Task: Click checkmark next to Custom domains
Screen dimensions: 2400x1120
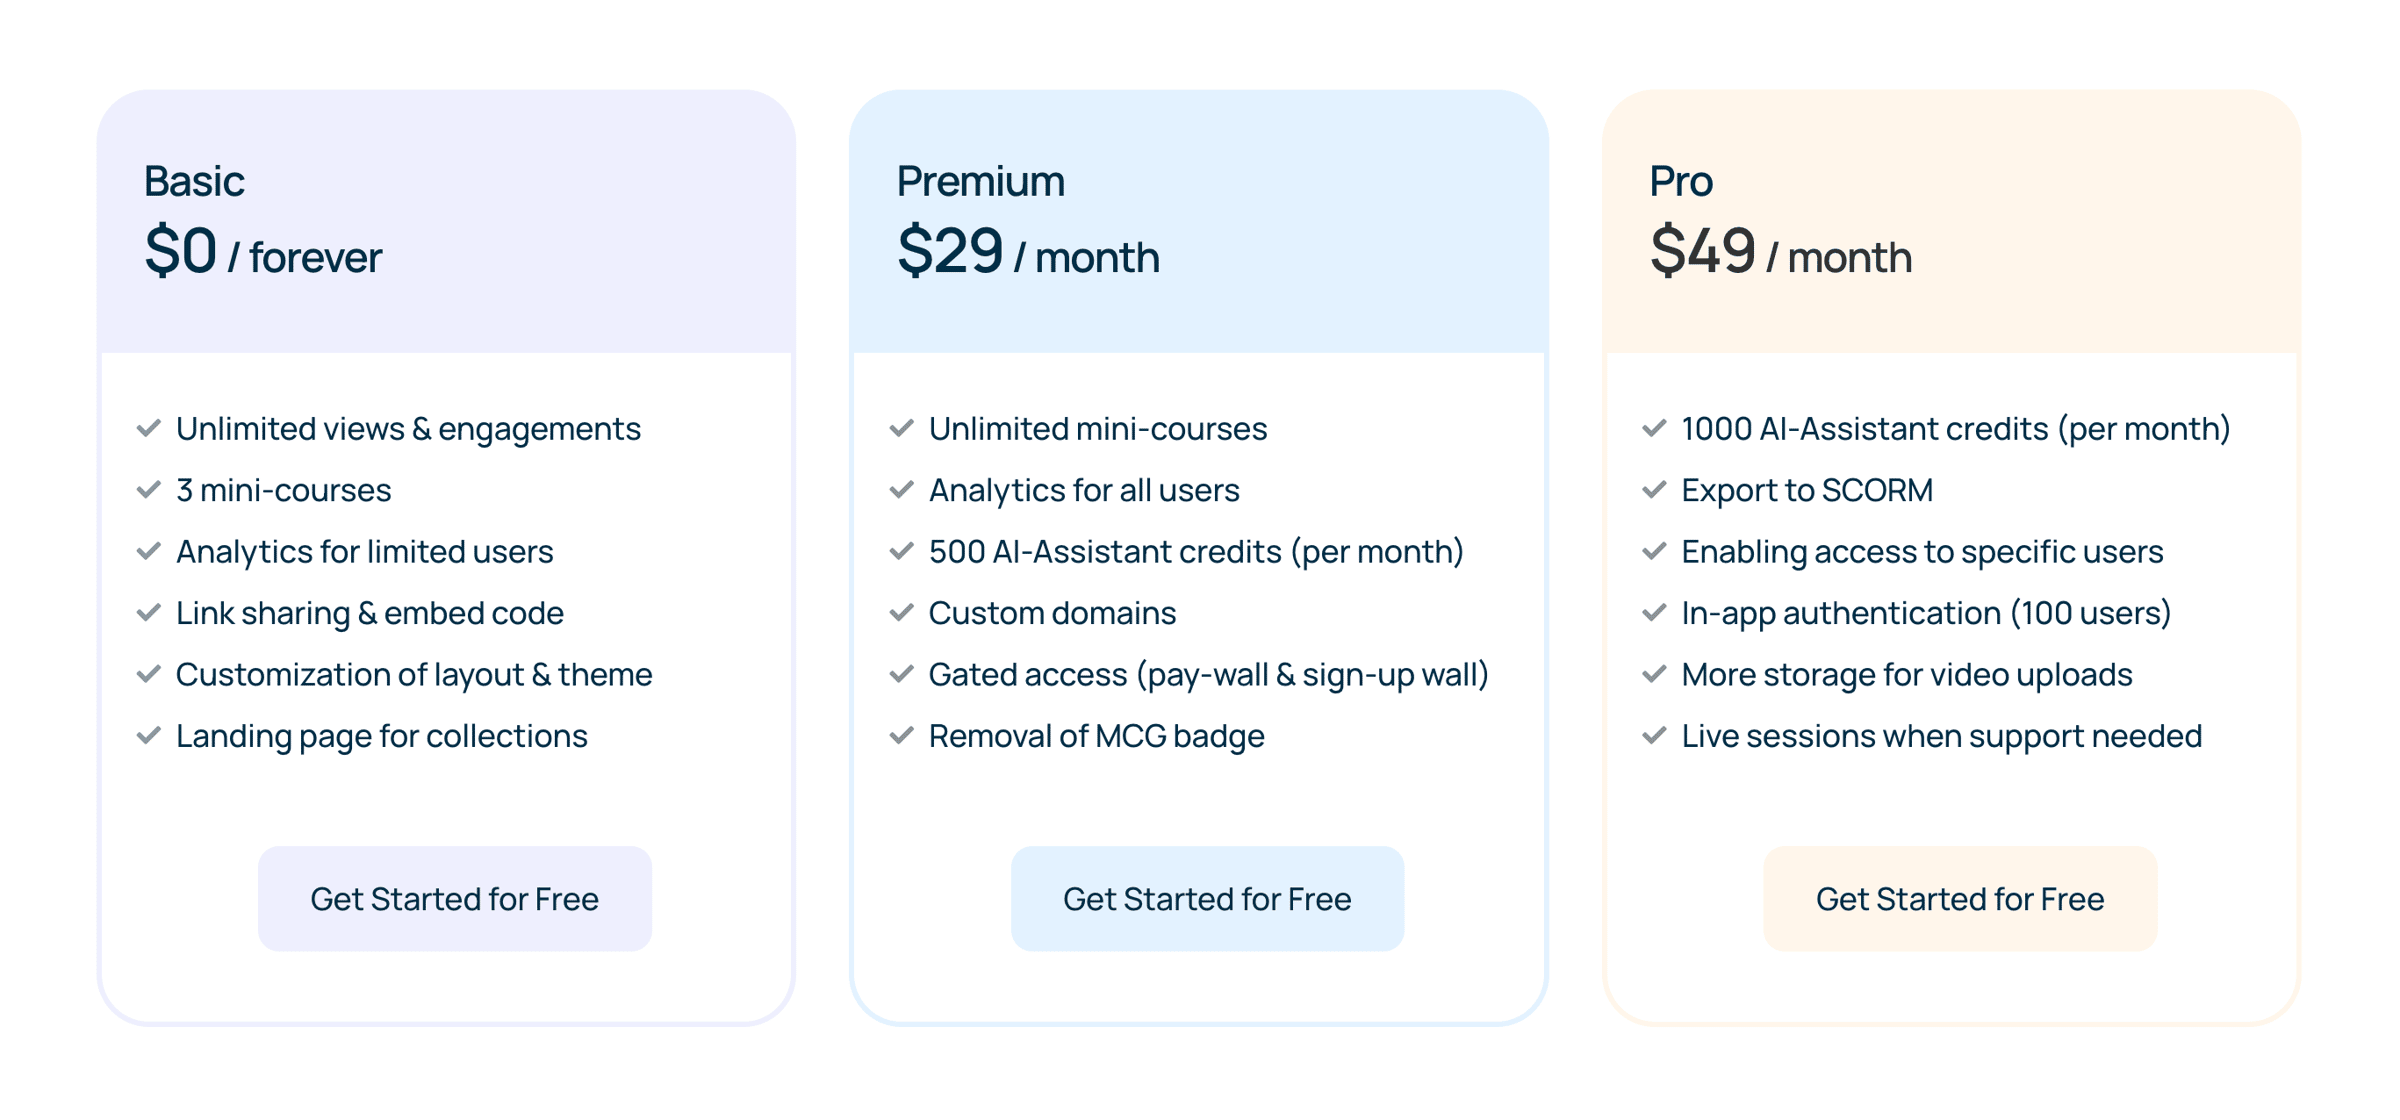Action: [902, 612]
